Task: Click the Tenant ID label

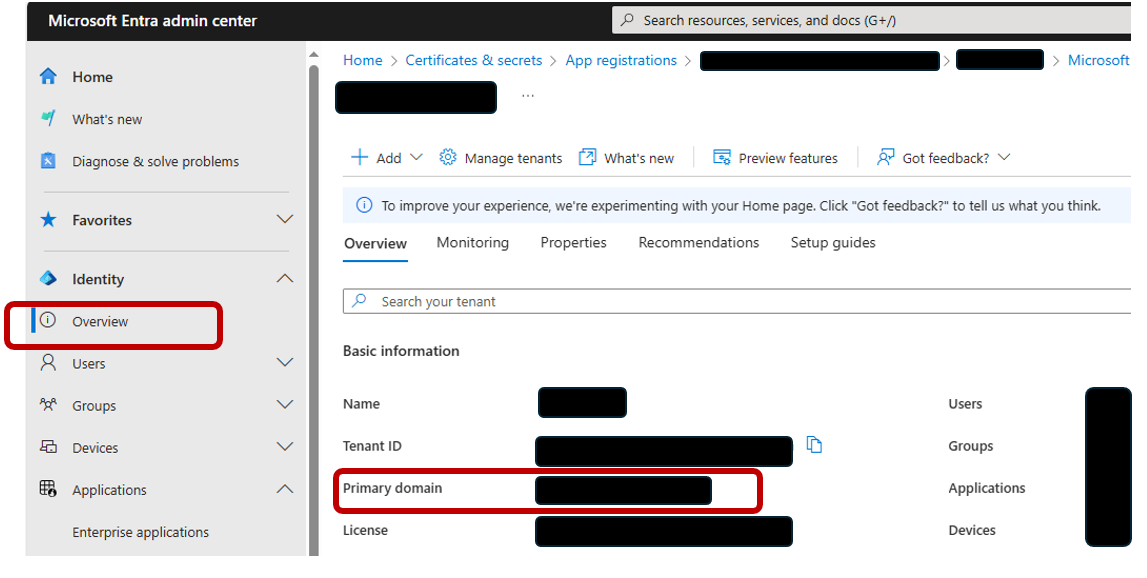Action: [372, 446]
